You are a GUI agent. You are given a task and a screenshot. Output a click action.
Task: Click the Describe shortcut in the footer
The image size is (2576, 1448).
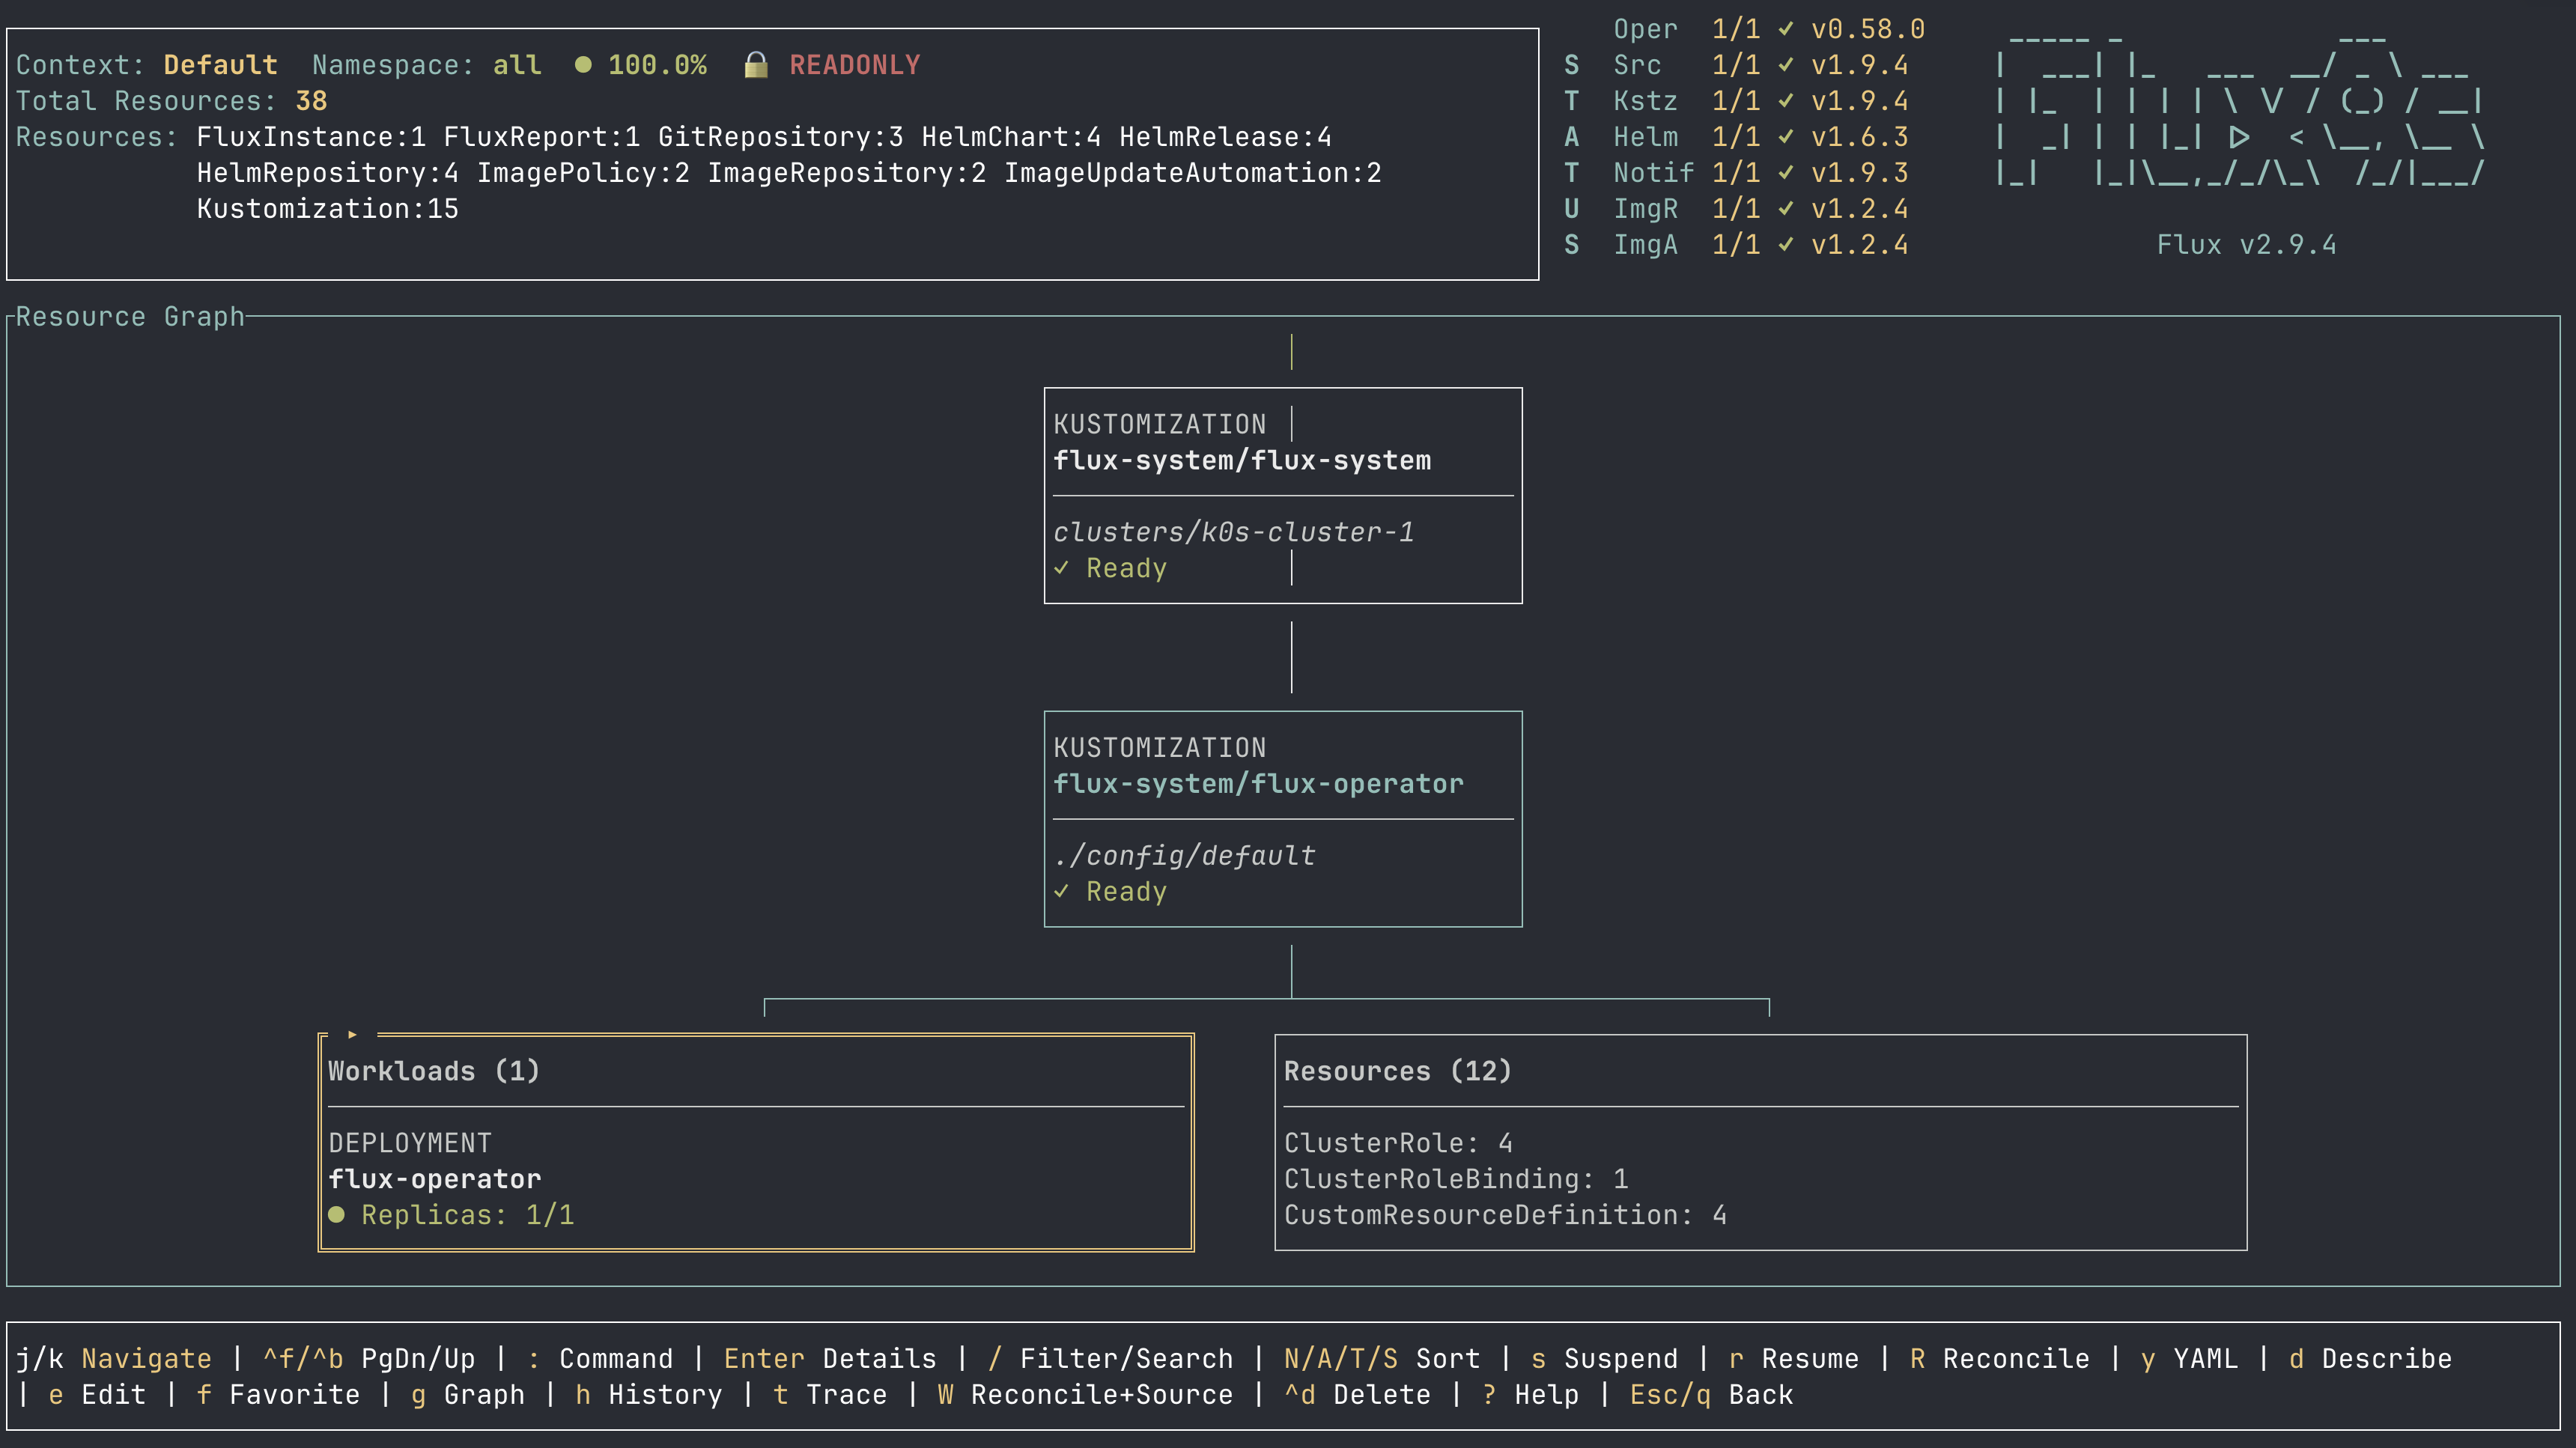point(2370,1359)
